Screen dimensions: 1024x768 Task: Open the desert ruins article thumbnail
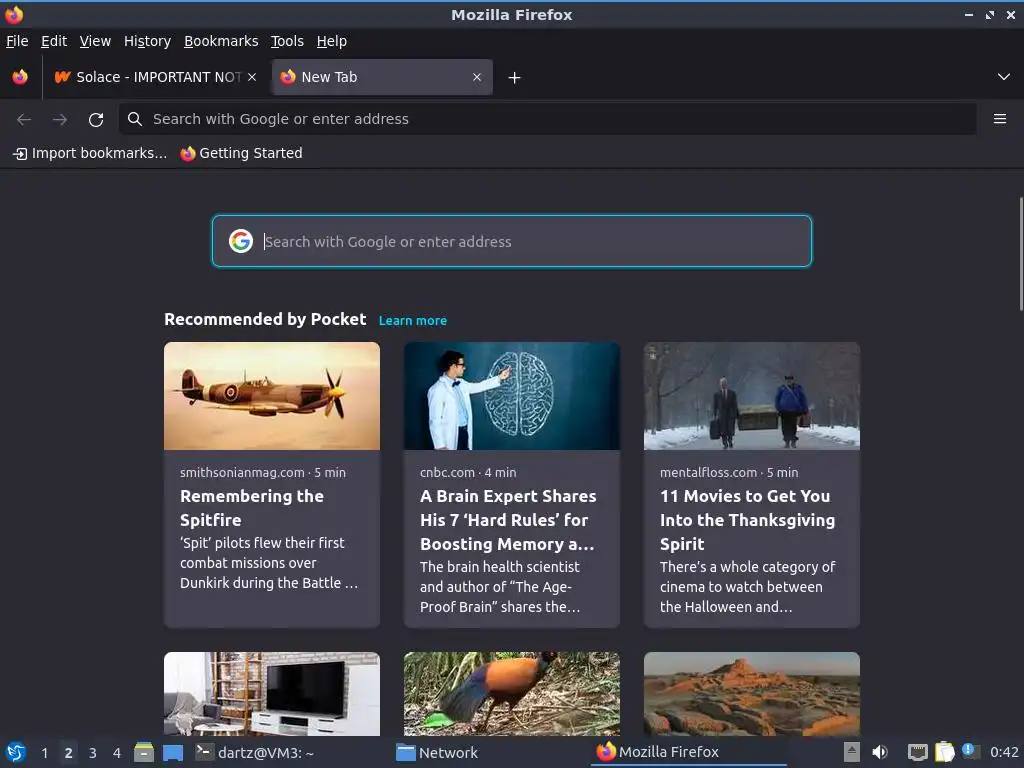752,694
